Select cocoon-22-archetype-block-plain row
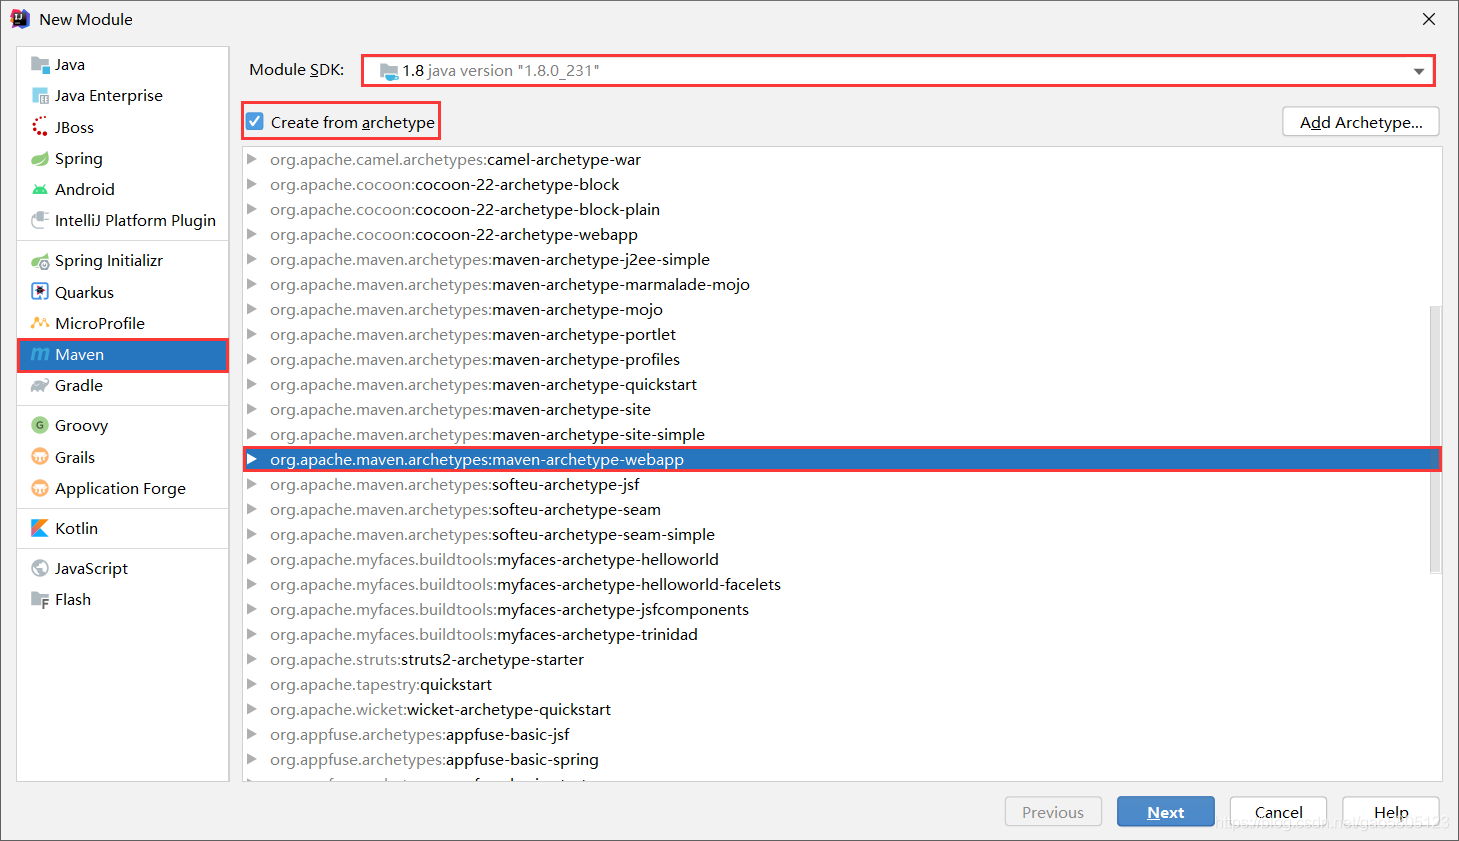Viewport: 1459px width, 841px height. pos(842,209)
